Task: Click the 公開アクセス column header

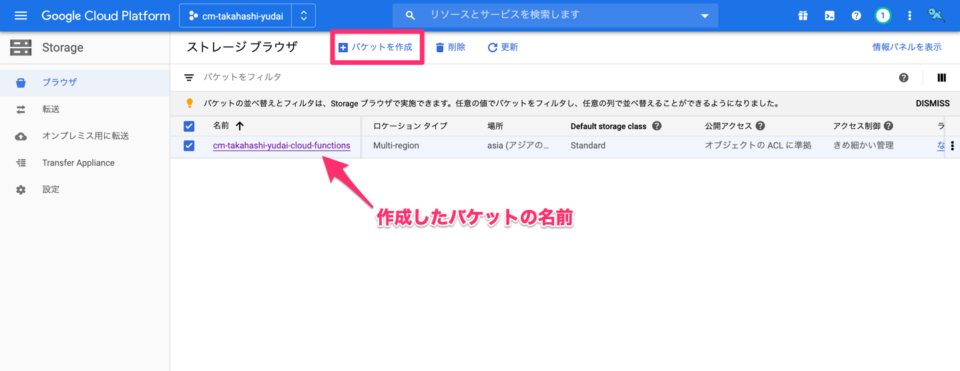Action: (729, 126)
